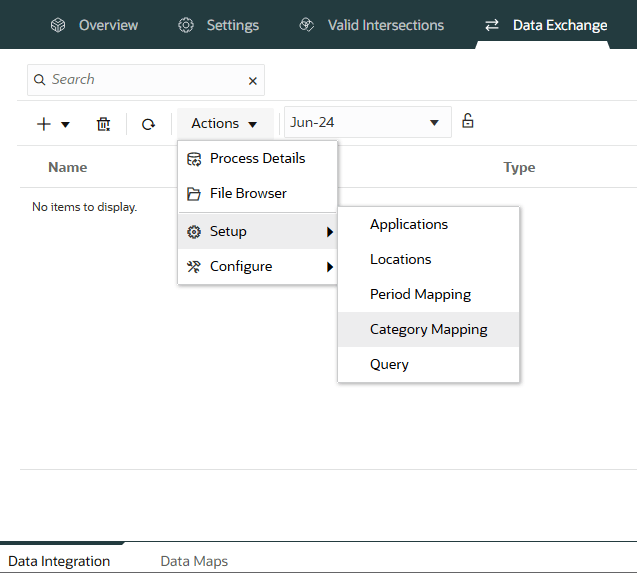Clear search with the X icon
The width and height of the screenshot is (637, 573).
[x=252, y=81]
